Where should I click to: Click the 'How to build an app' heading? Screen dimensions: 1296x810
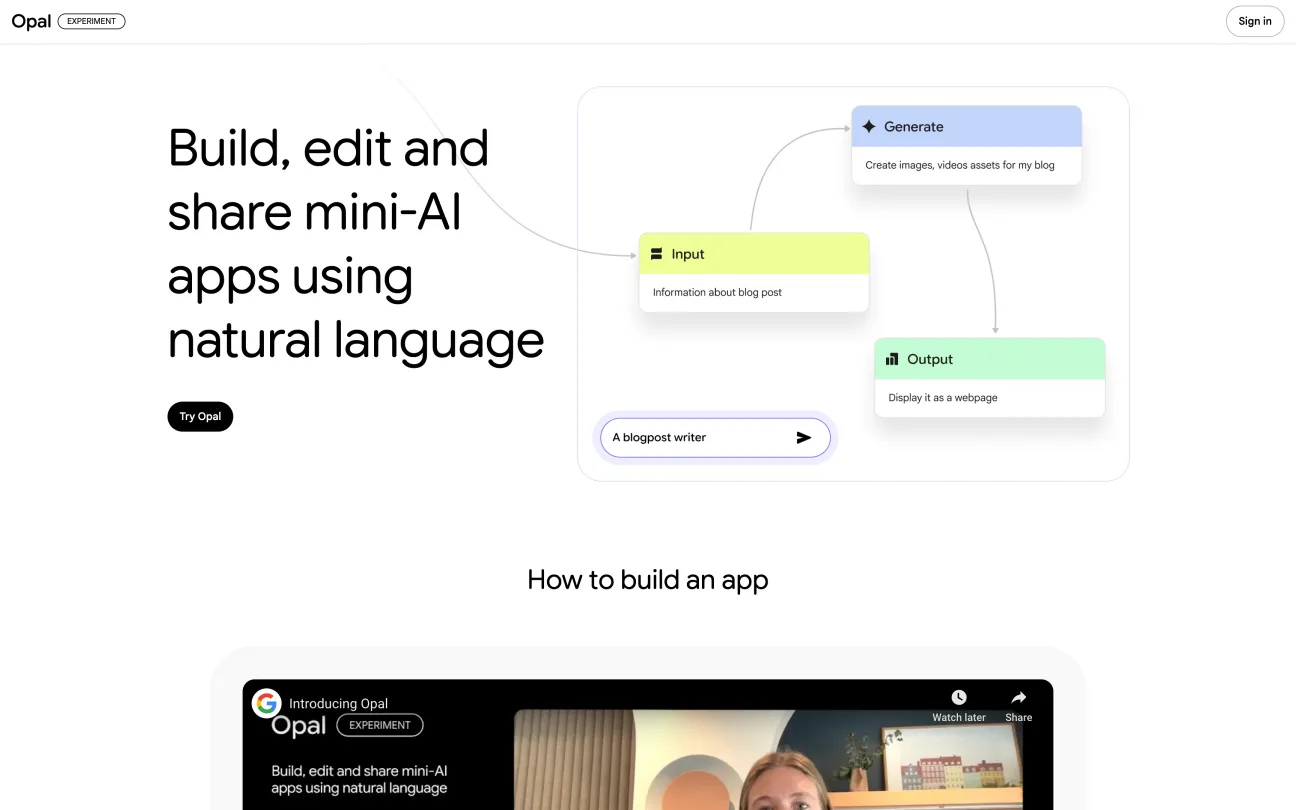click(x=648, y=580)
